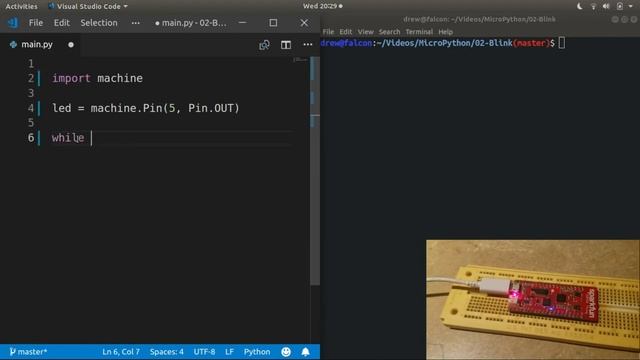The height and width of the screenshot is (360, 640).
Task: Click the minimap at editor top right
Action: (301, 60)
